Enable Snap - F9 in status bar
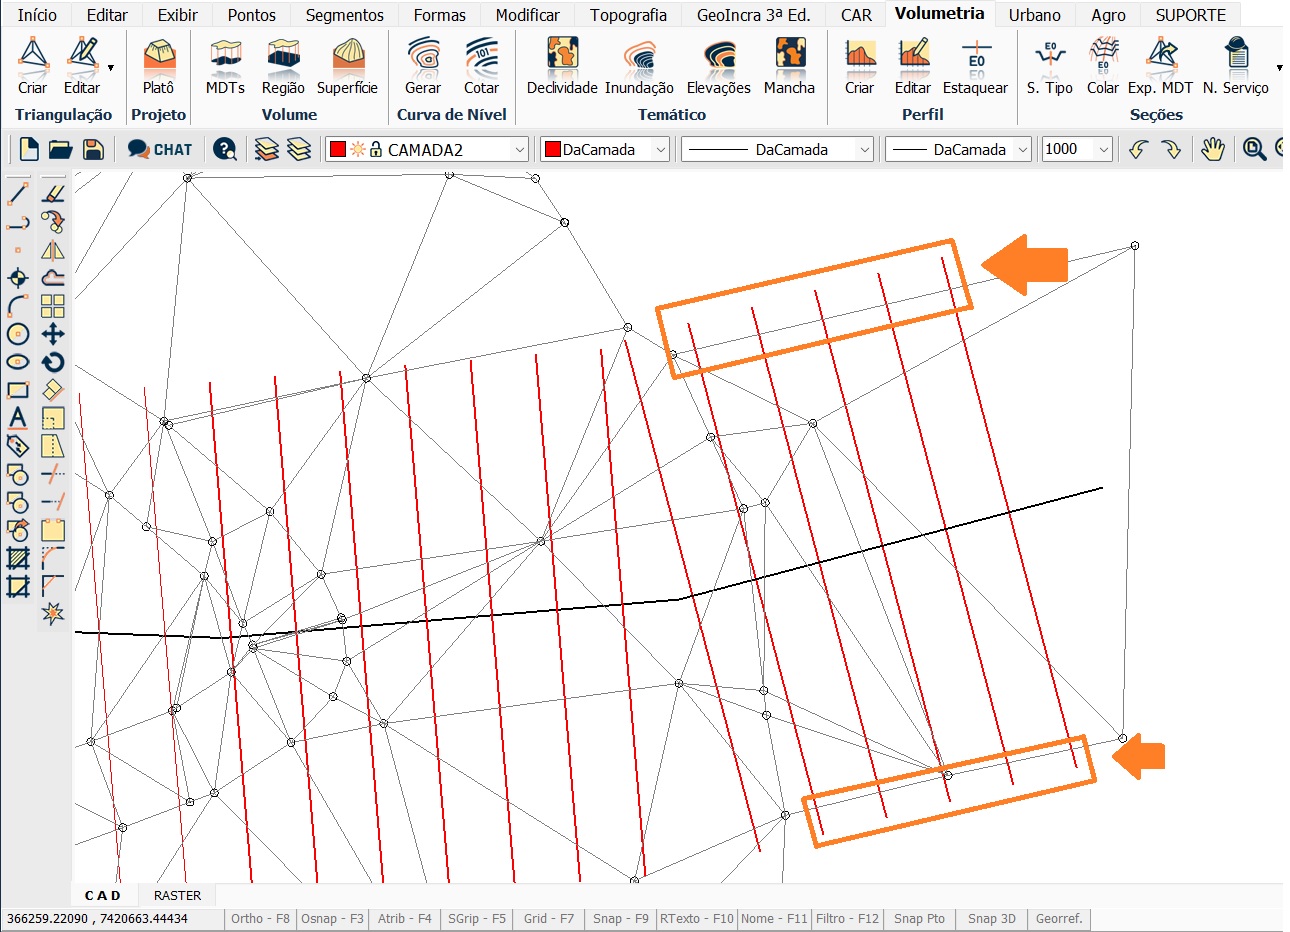This screenshot has width=1290, height=932. [x=620, y=918]
